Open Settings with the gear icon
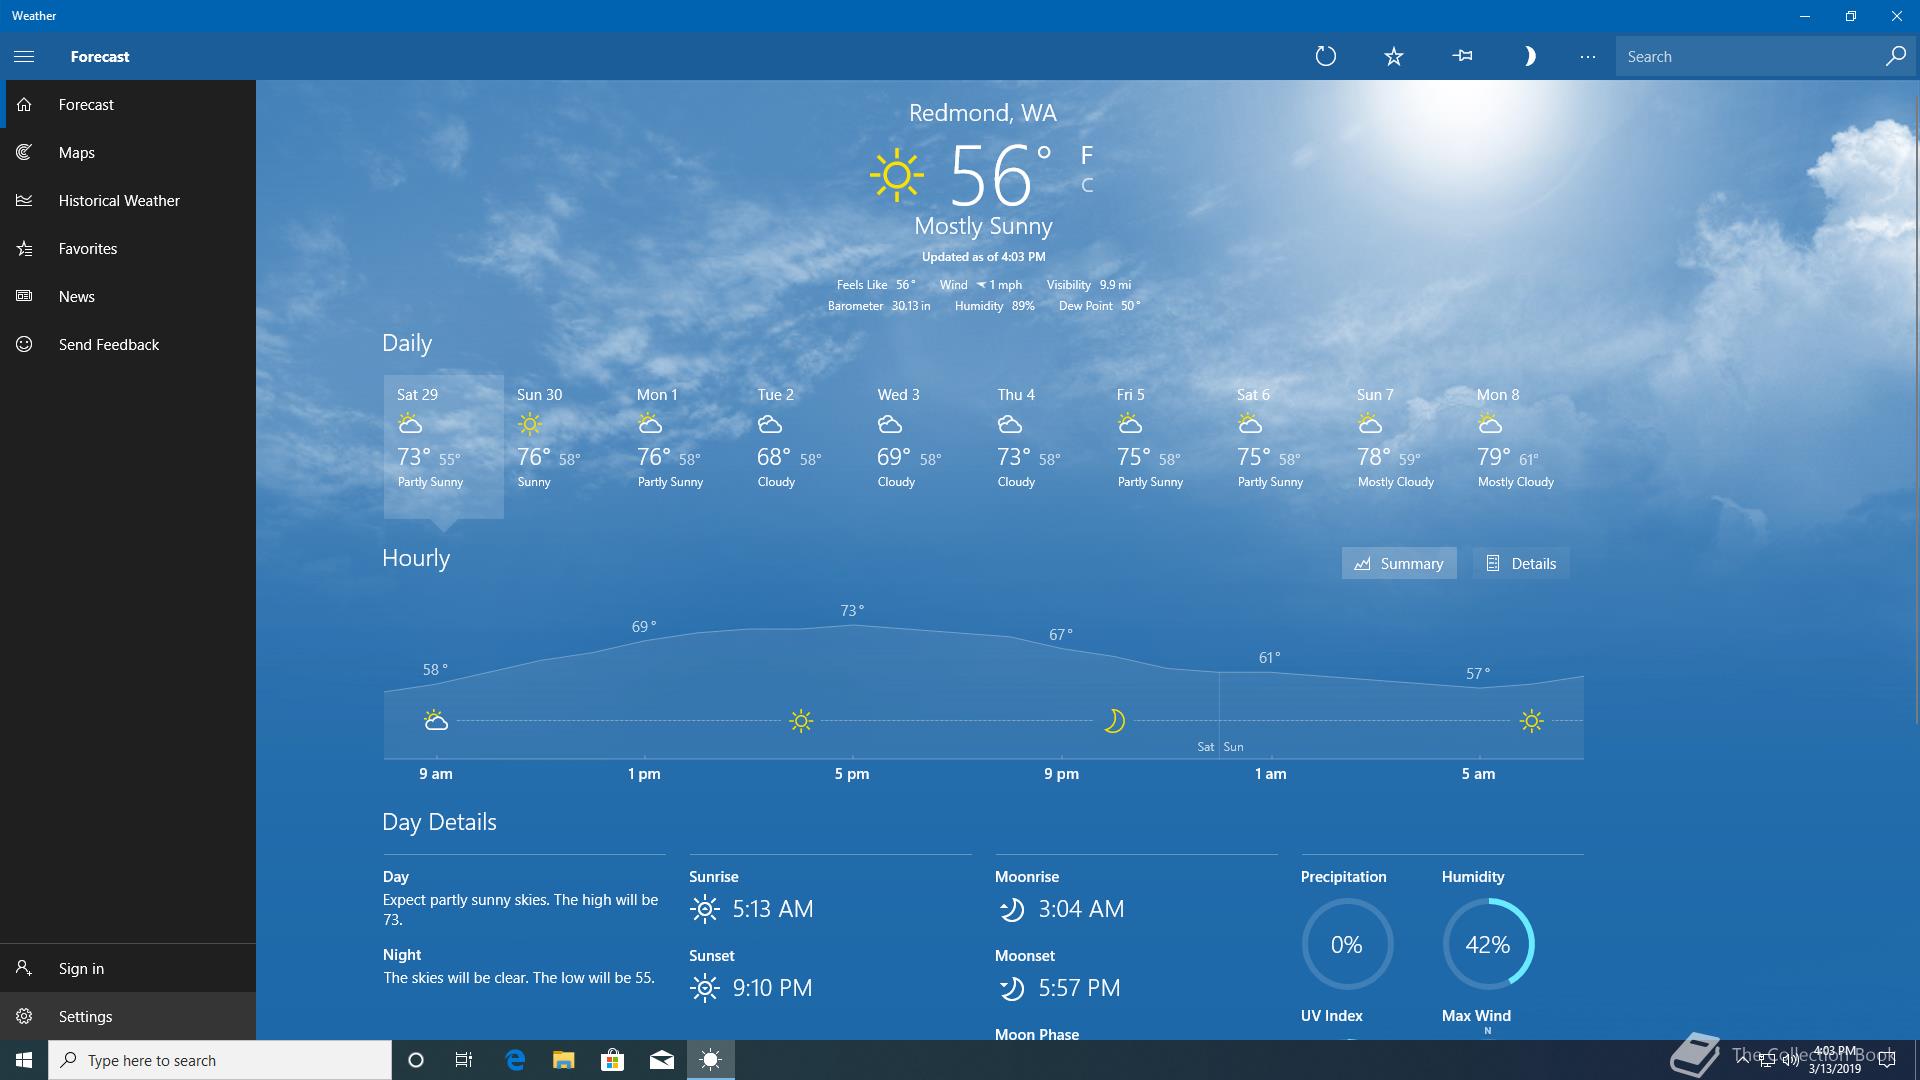The height and width of the screenshot is (1080, 1920). (25, 1017)
